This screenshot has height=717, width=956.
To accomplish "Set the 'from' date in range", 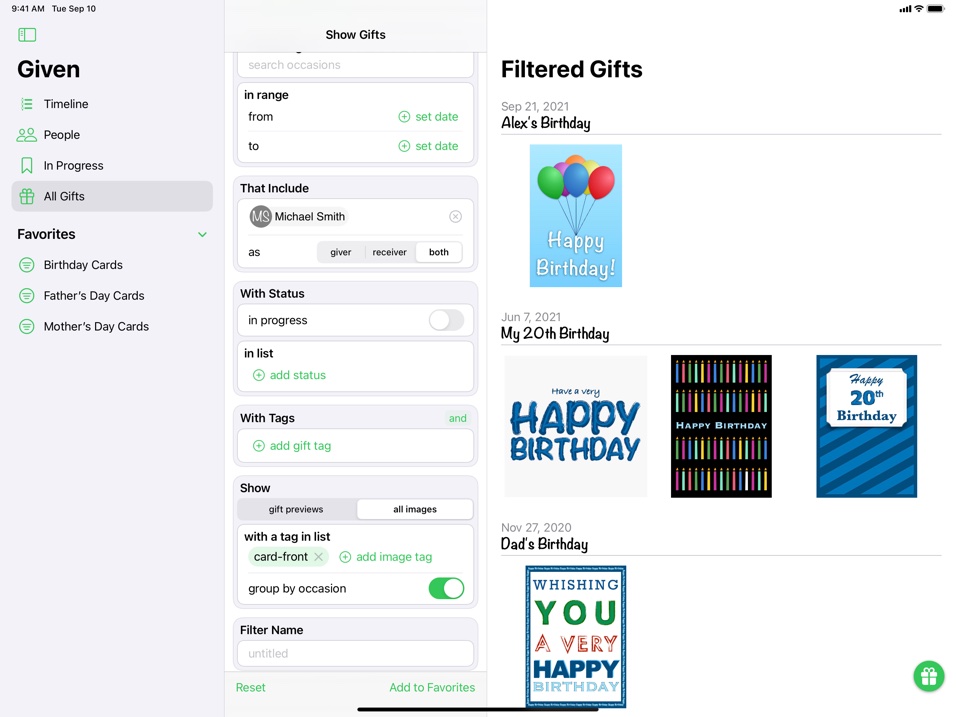I will pos(428,116).
